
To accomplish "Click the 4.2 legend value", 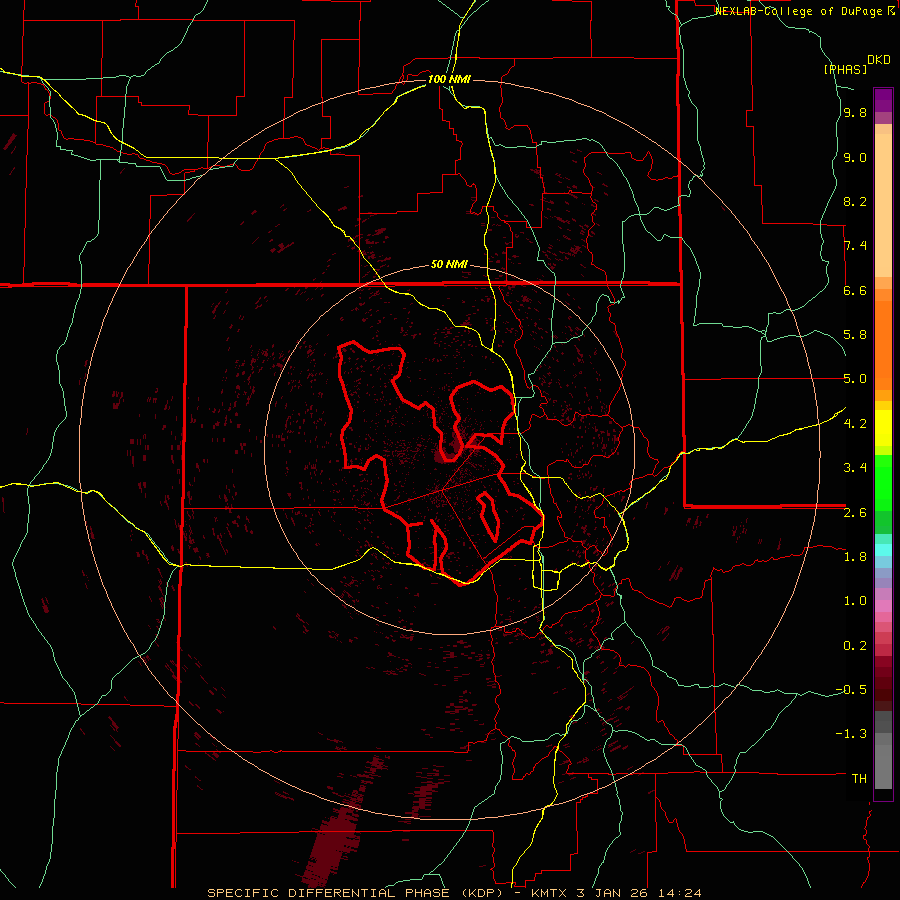I will click(855, 424).
